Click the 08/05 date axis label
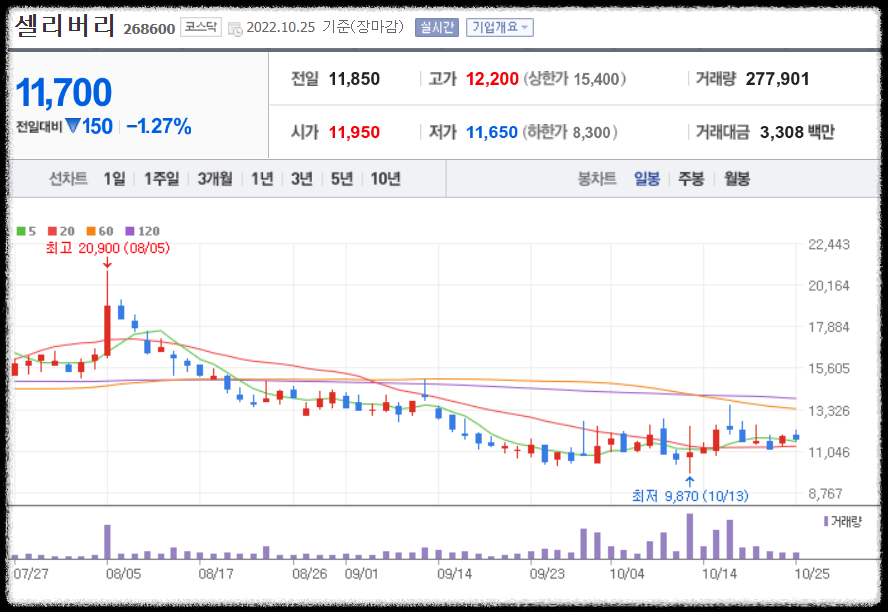888x612 pixels. 123,574
